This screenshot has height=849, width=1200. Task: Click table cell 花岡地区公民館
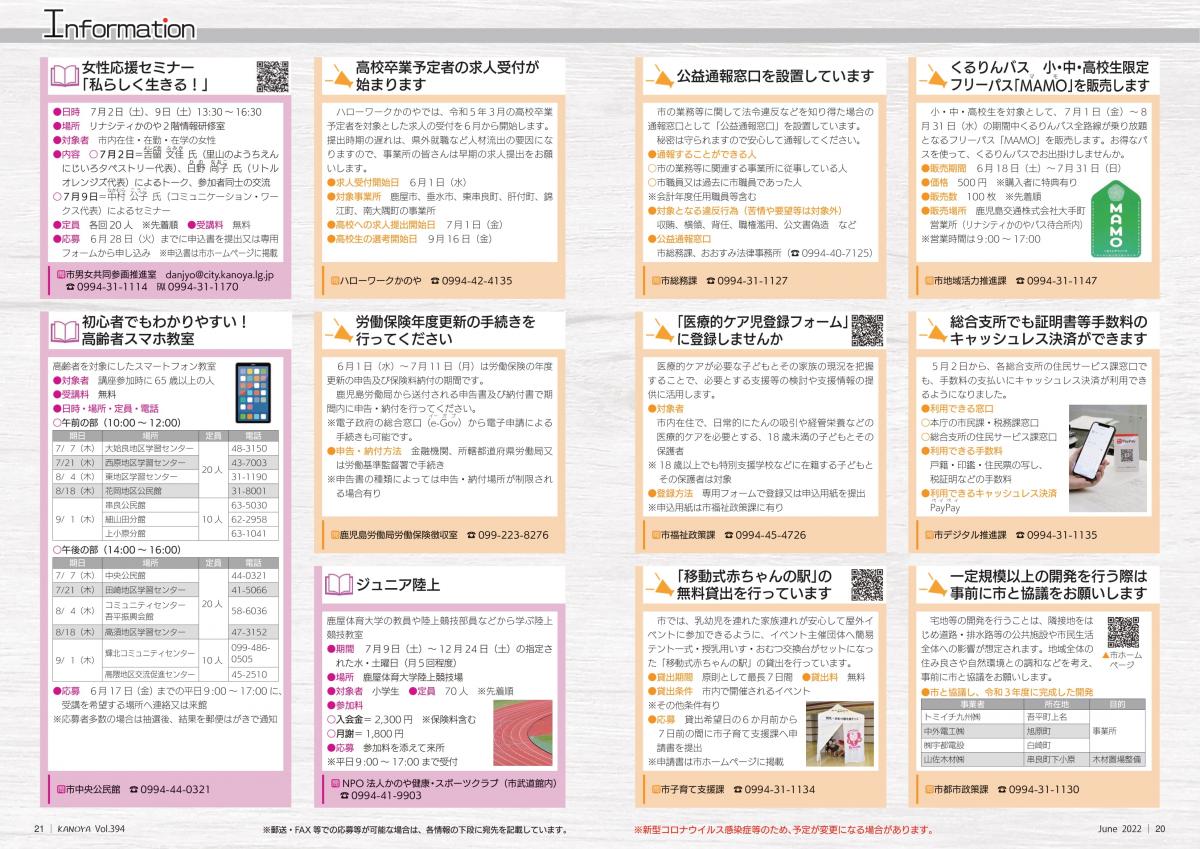pyautogui.click(x=150, y=492)
